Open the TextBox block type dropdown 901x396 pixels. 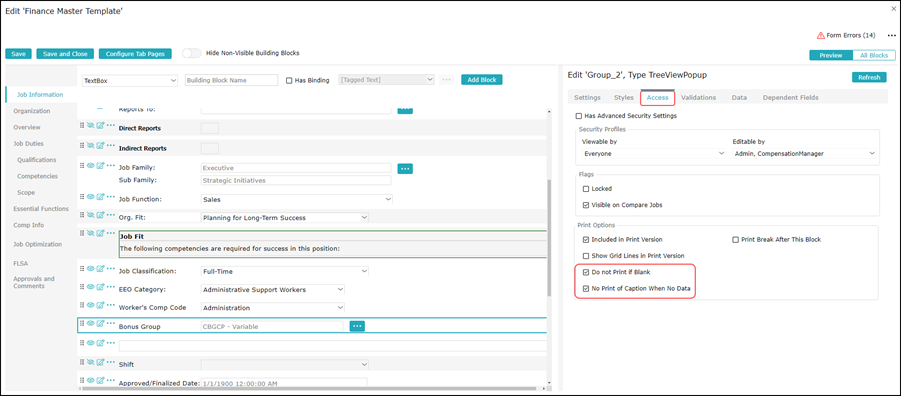coord(130,80)
